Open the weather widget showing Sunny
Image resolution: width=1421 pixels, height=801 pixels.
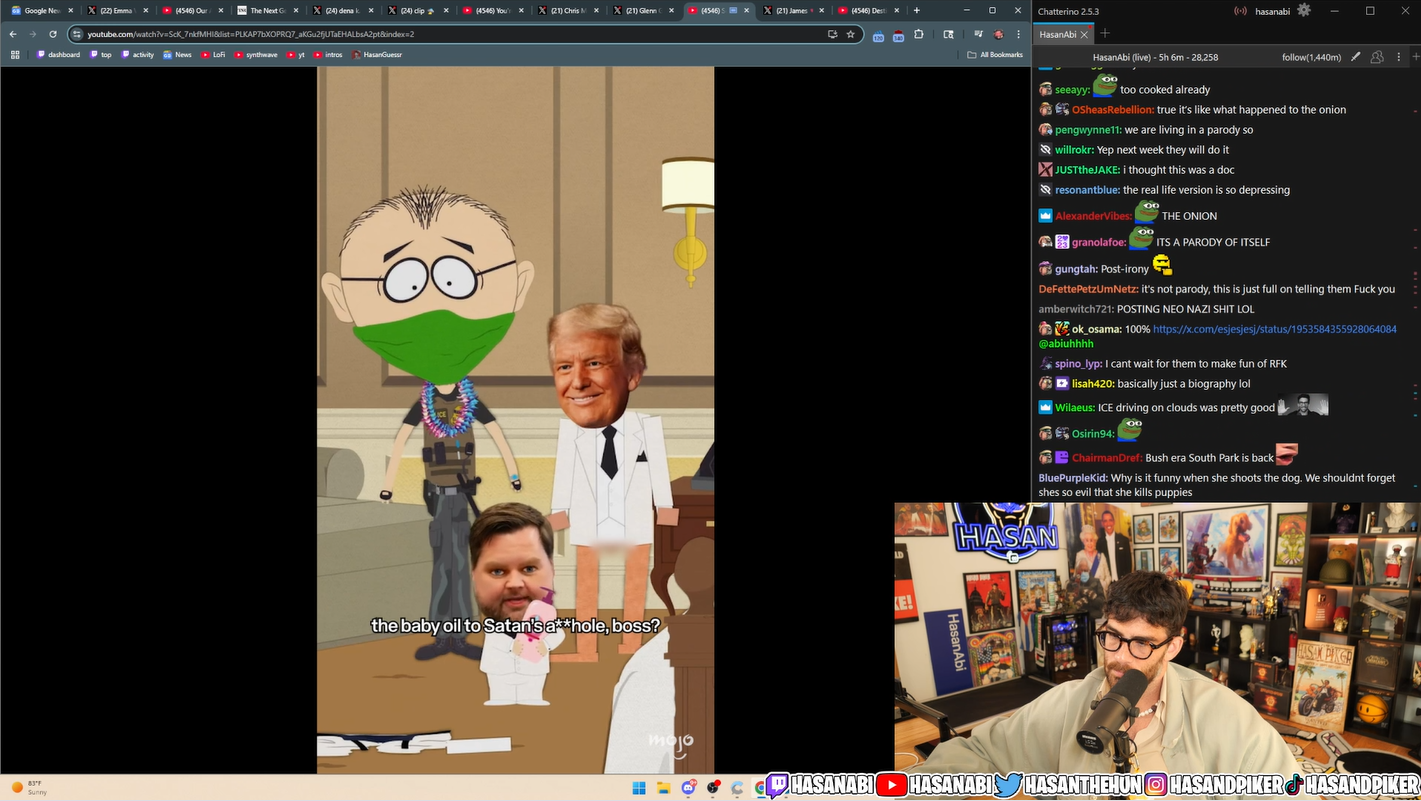tap(30, 787)
